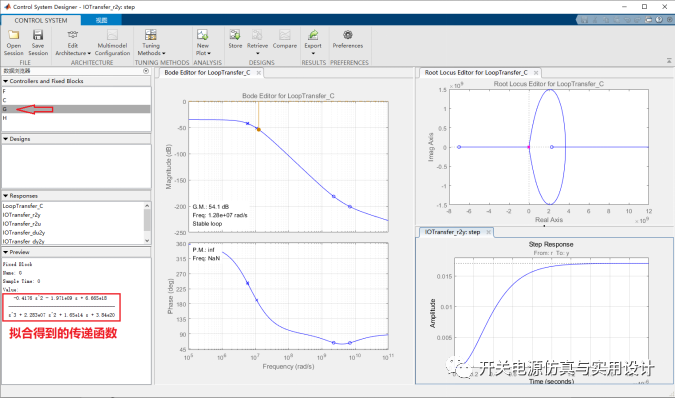Close the Bode Editor tab
Screen dimensions: 676x398
[259, 72]
